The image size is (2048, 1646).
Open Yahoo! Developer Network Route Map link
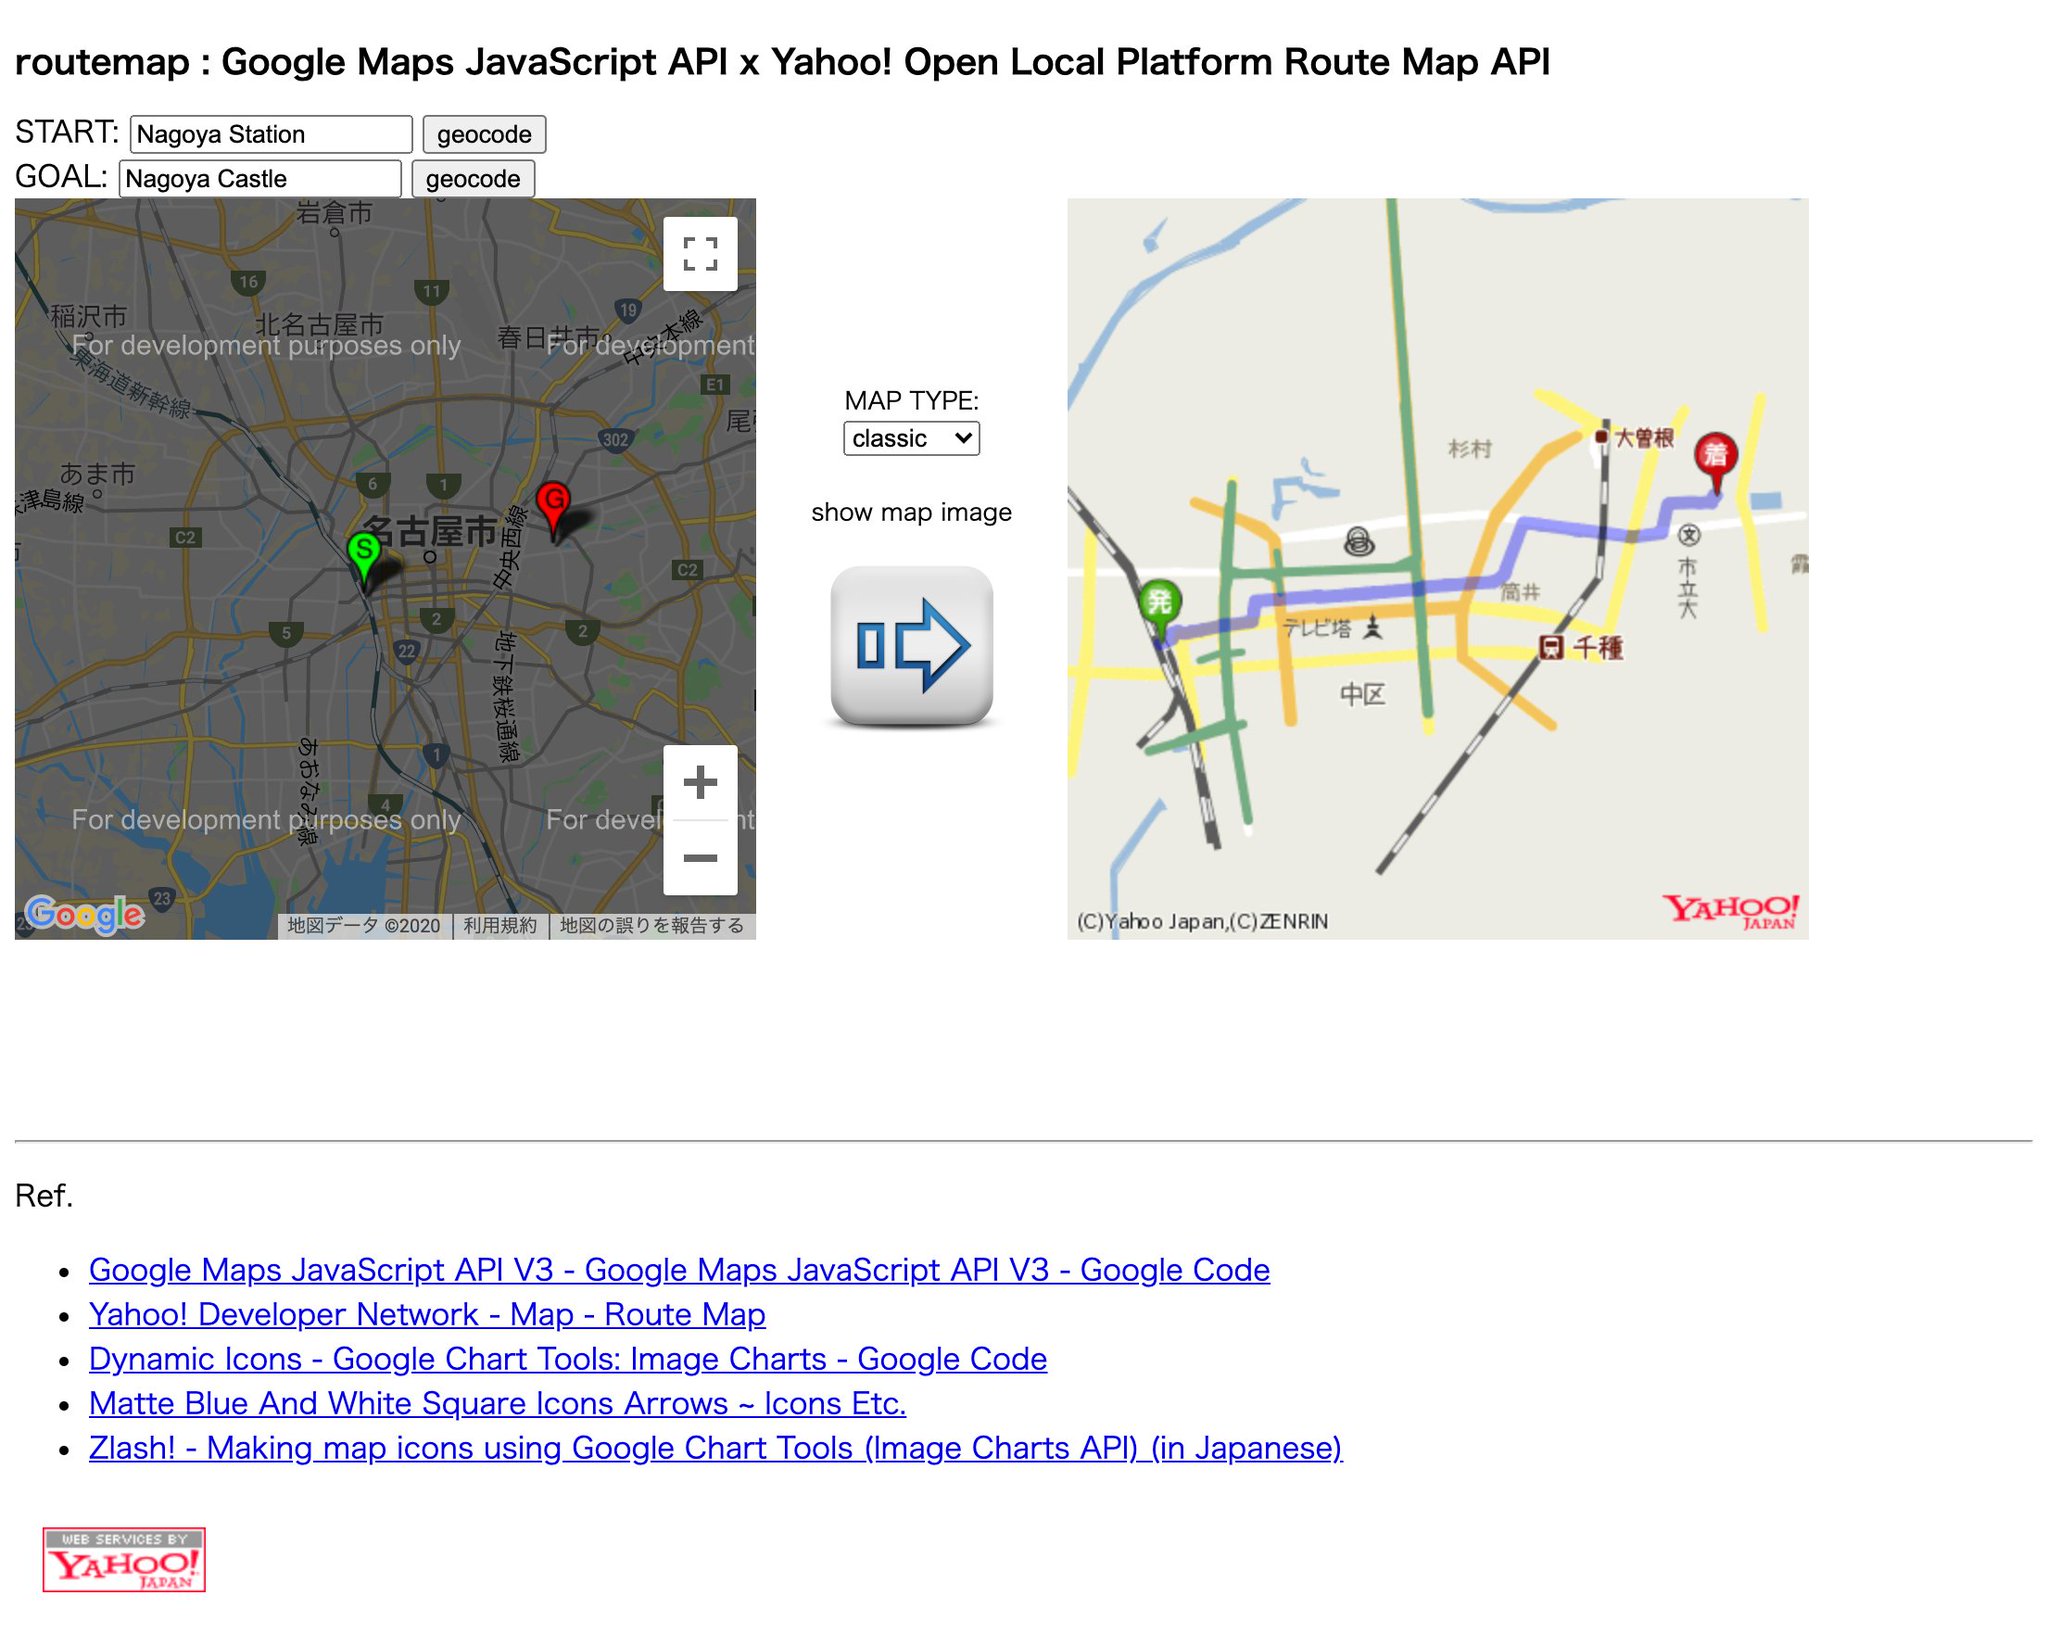click(x=427, y=1314)
